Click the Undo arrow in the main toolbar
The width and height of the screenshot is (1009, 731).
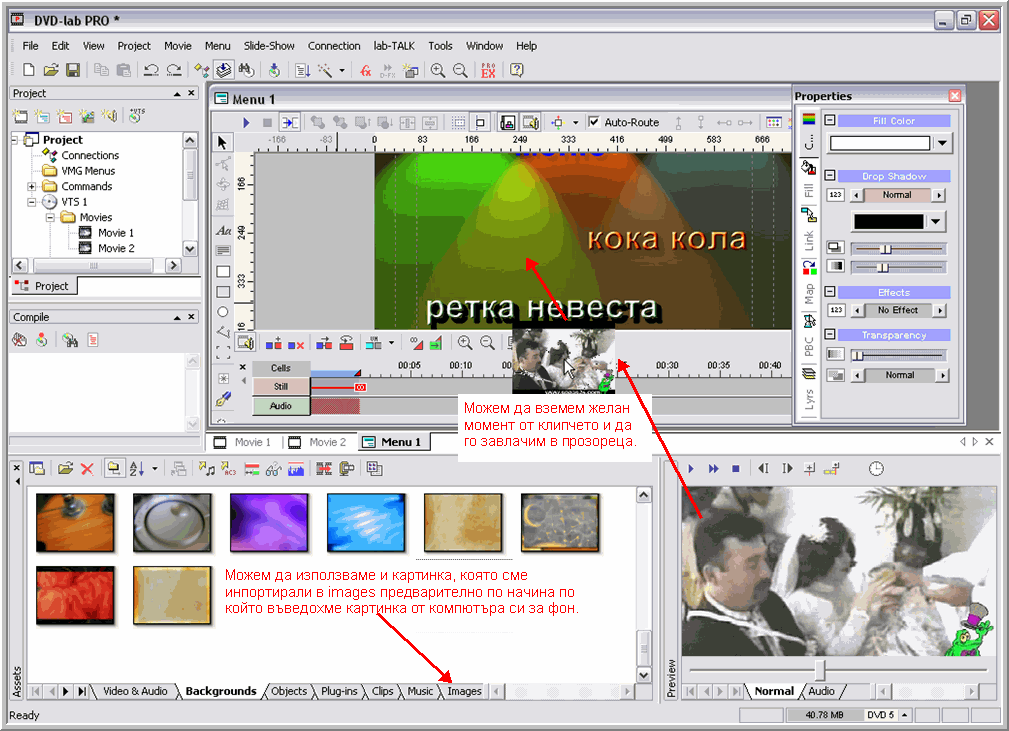(151, 70)
